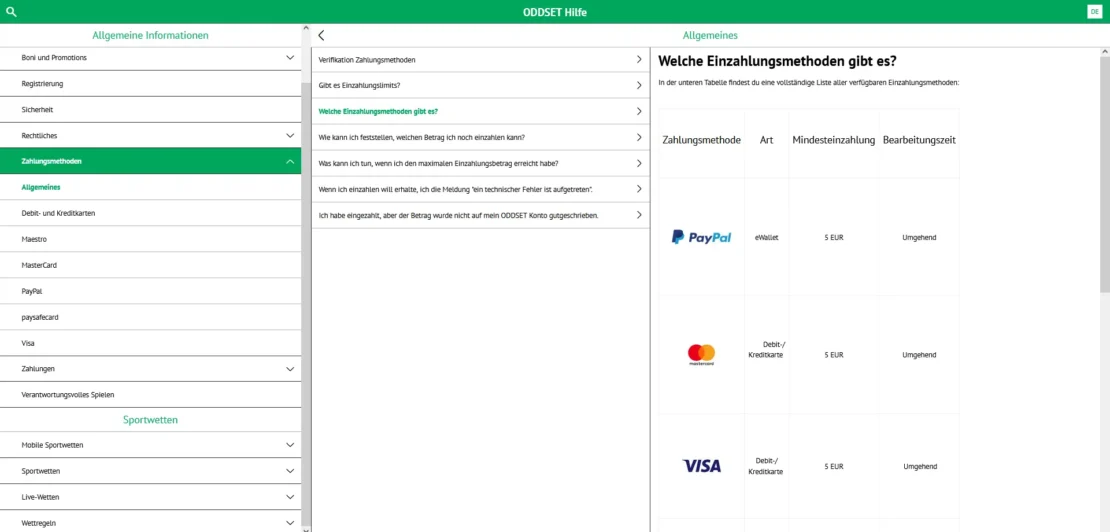Click the Mastercard logo in the table
Viewport: 1110px width, 532px height.
point(702,354)
